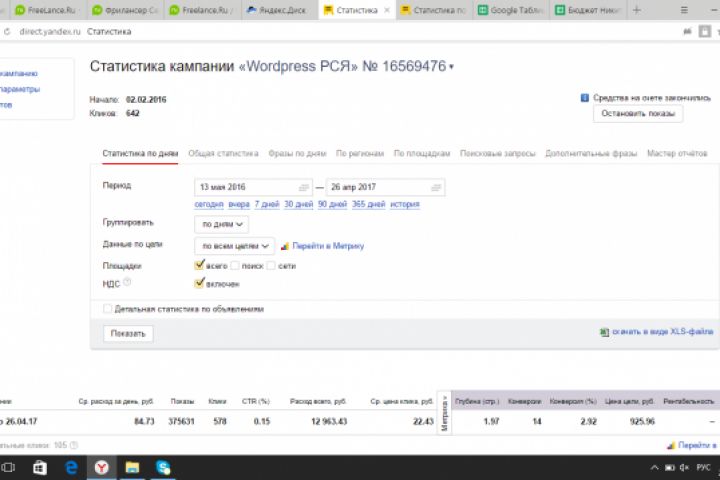The height and width of the screenshot is (480, 720).
Task: Set period to 'сегодня'
Action: (x=209, y=204)
